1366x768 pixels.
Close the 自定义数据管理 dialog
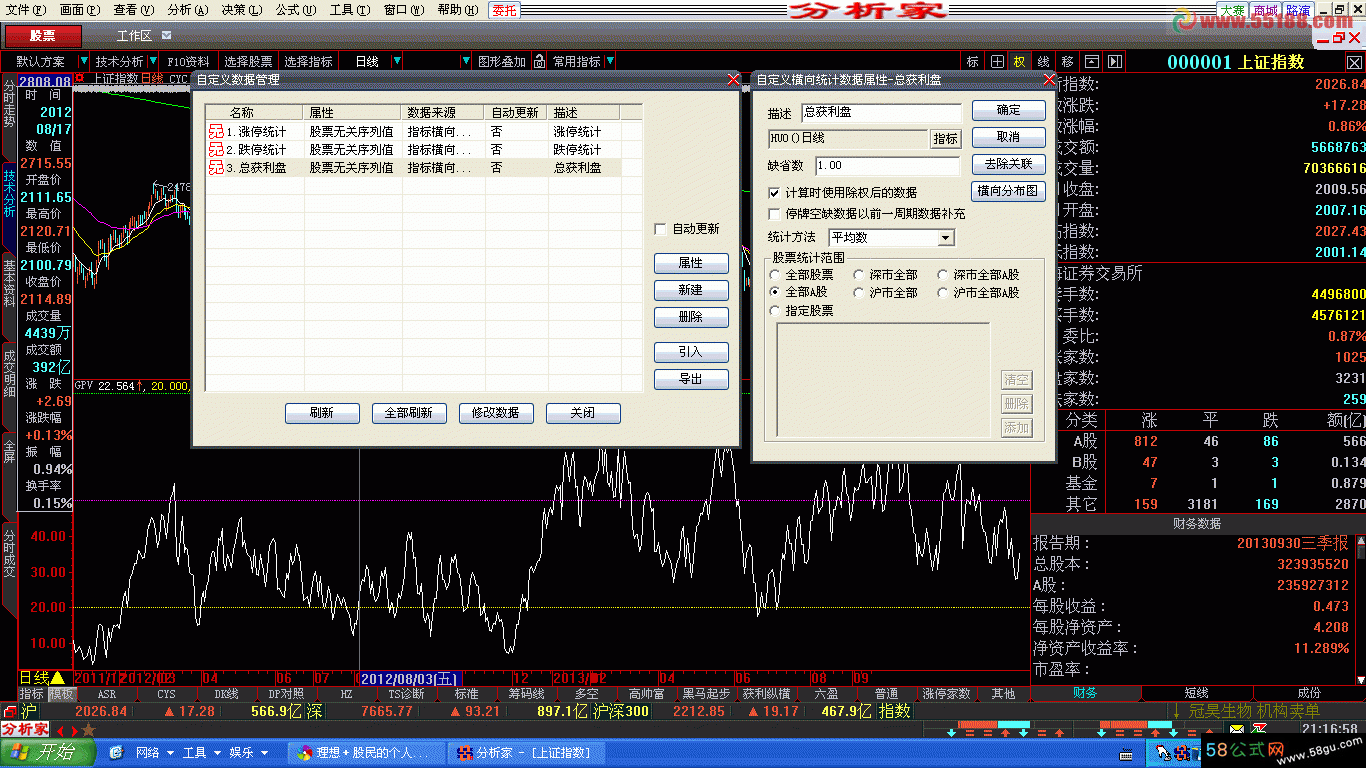click(x=733, y=80)
